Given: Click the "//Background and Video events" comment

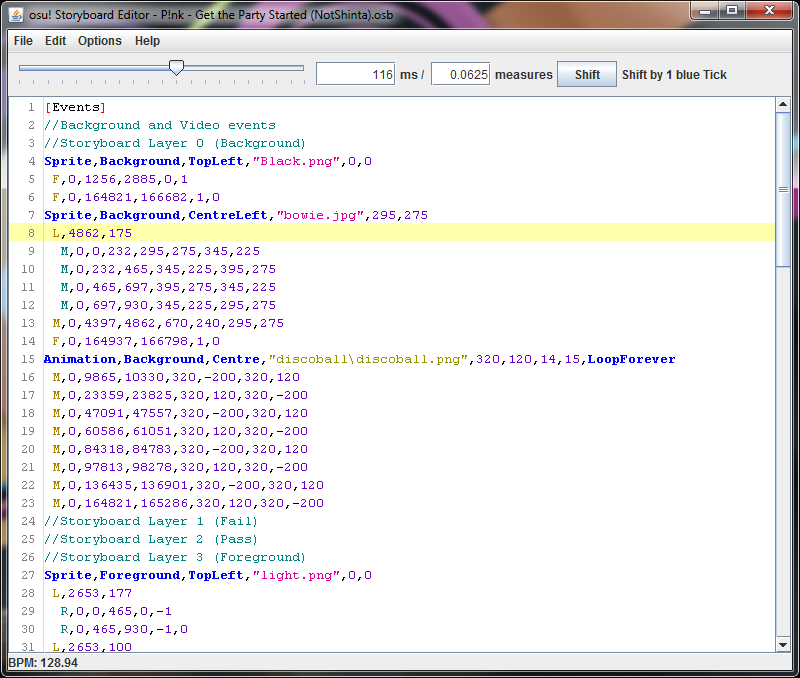Looking at the screenshot, I should [160, 125].
